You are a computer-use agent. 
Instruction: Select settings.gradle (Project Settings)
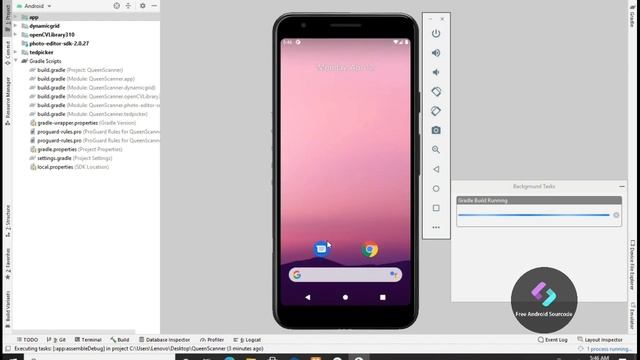(x=71, y=158)
